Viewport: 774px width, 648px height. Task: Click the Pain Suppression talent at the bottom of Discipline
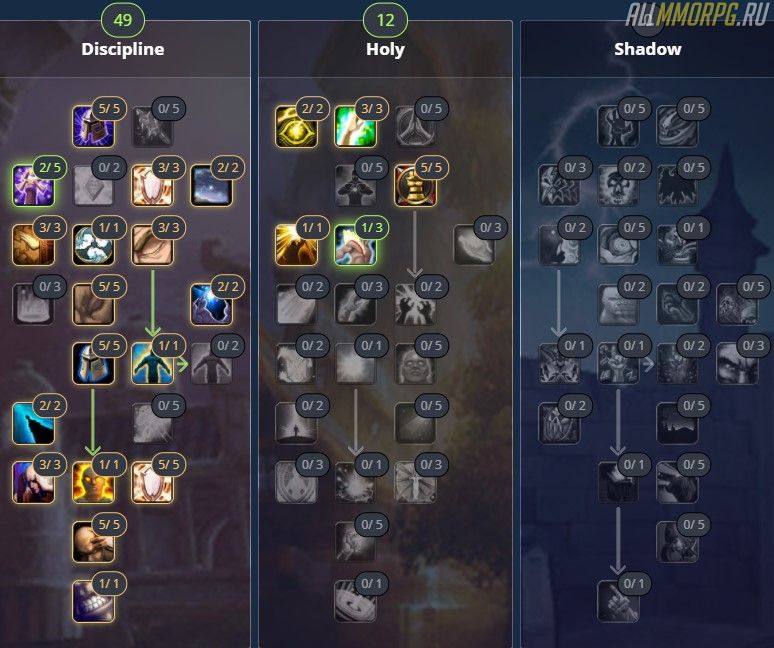point(93,601)
